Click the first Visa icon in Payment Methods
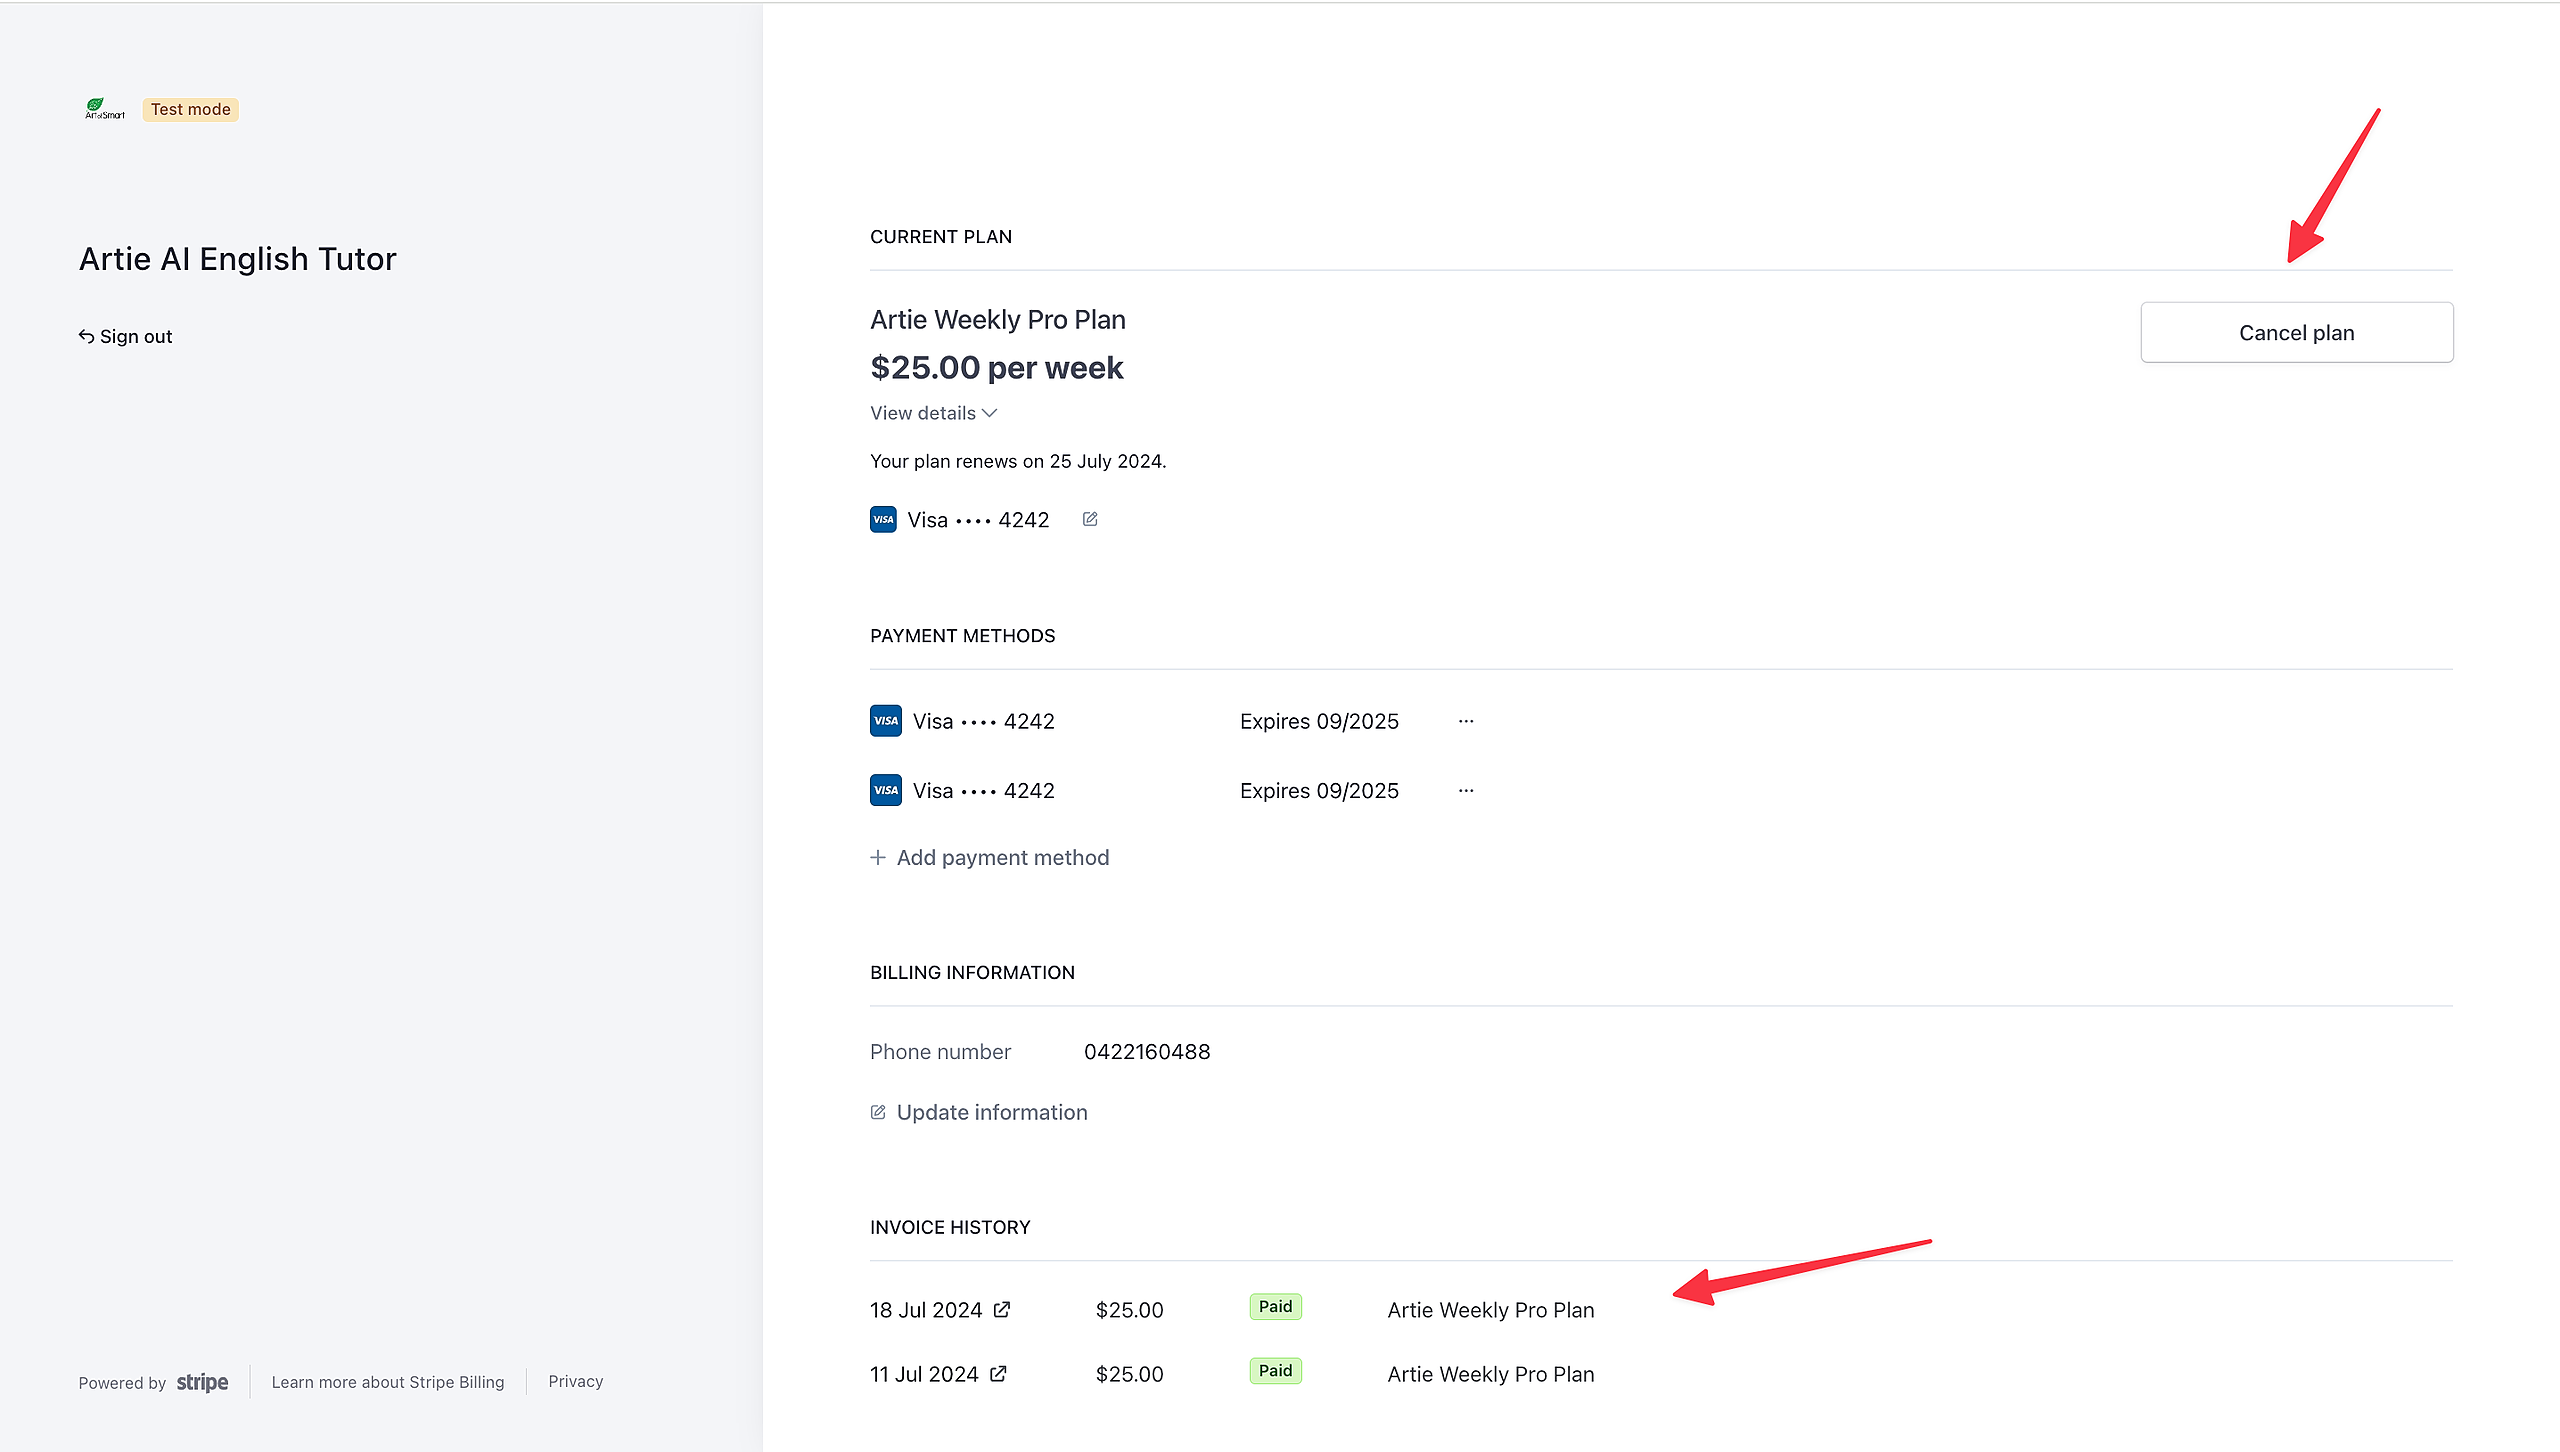Image resolution: width=2560 pixels, height=1452 pixels. tap(886, 721)
